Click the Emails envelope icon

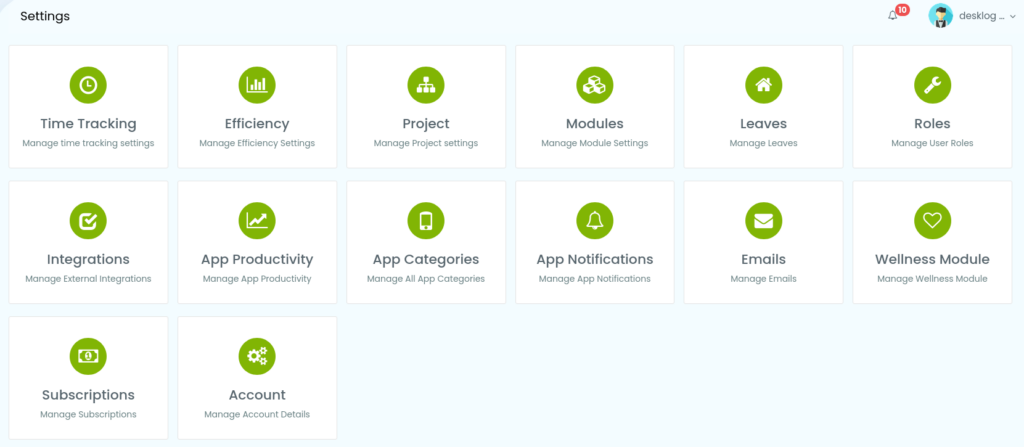763,221
